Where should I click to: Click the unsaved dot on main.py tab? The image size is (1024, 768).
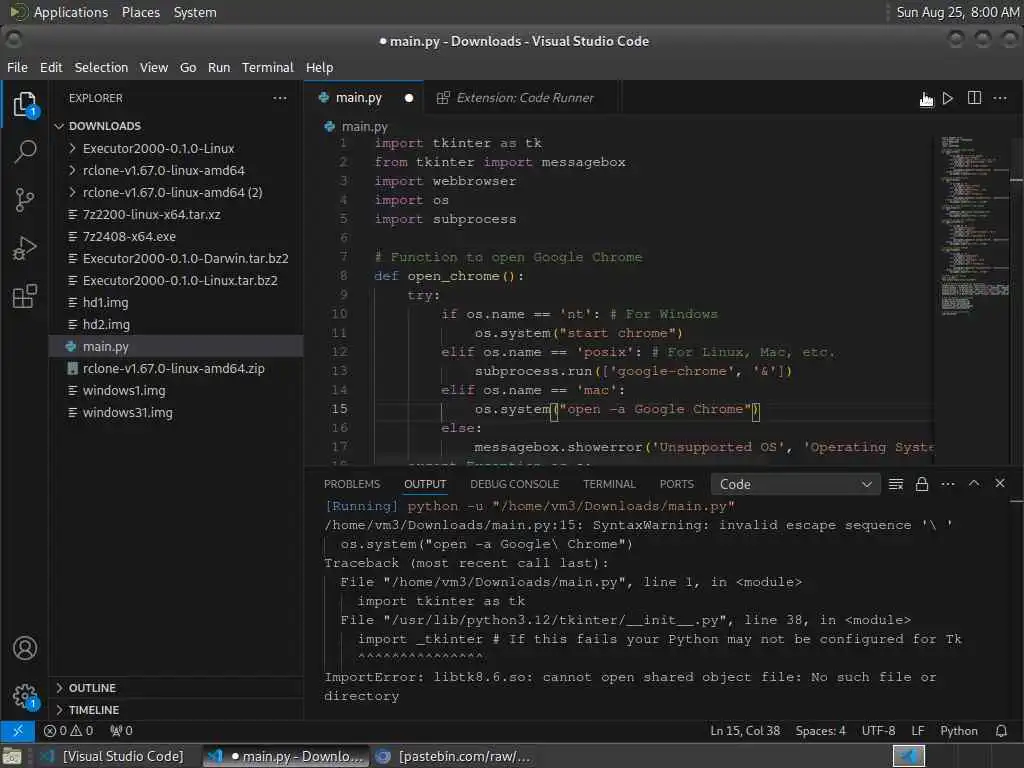pyautogui.click(x=409, y=98)
